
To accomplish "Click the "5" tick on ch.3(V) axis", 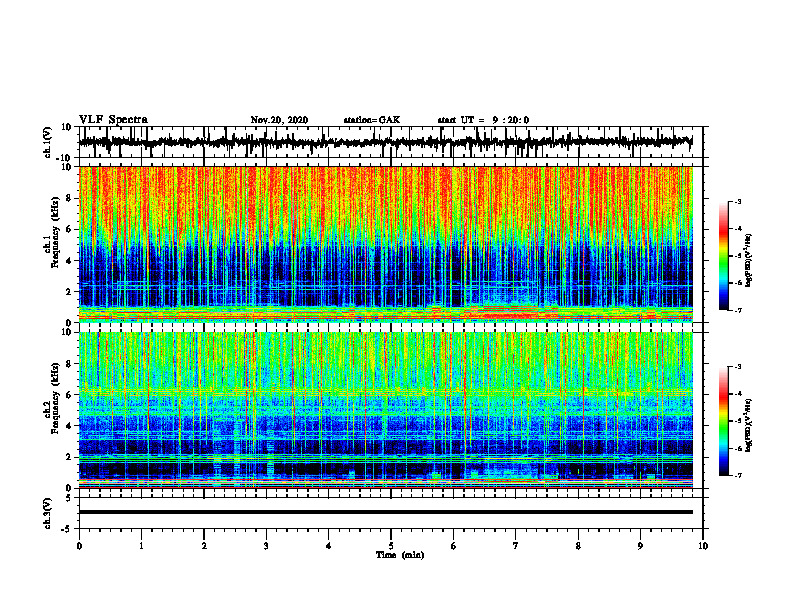I will tap(69, 498).
